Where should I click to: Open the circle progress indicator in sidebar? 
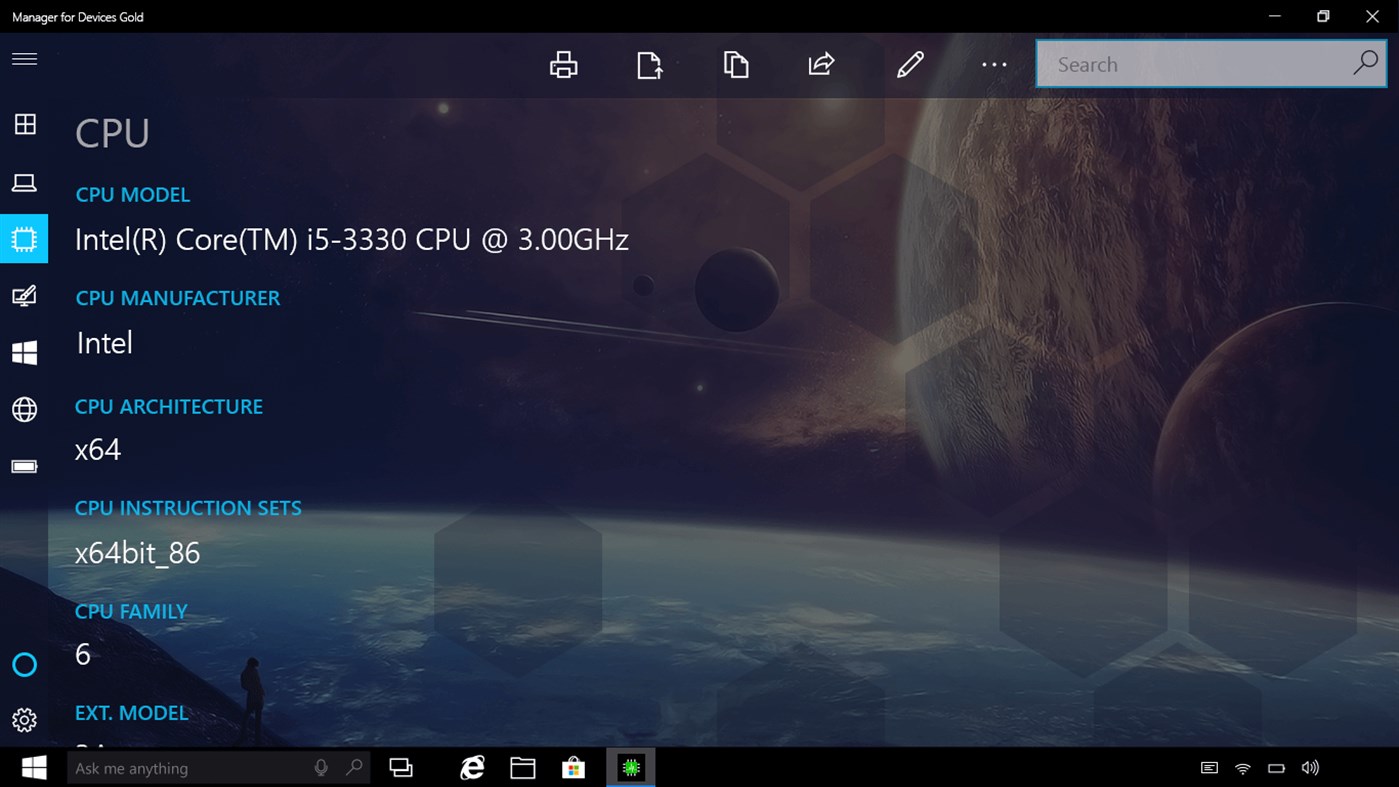24,663
